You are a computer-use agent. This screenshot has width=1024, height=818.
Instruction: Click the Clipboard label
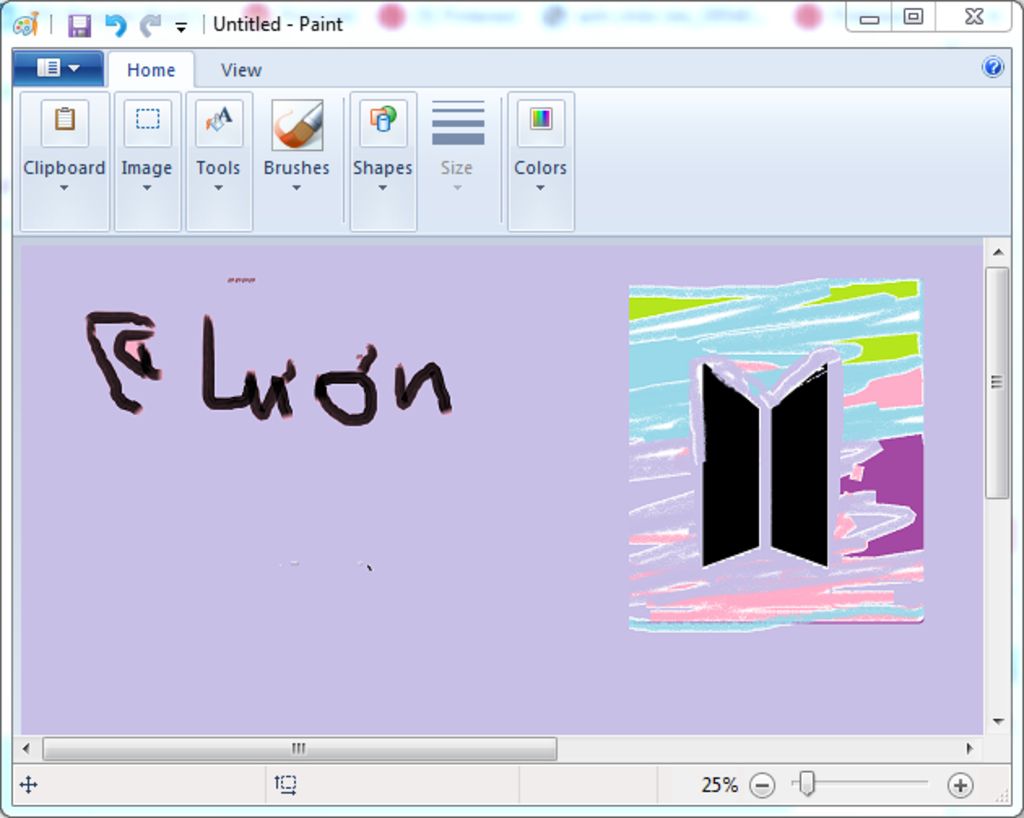(64, 168)
